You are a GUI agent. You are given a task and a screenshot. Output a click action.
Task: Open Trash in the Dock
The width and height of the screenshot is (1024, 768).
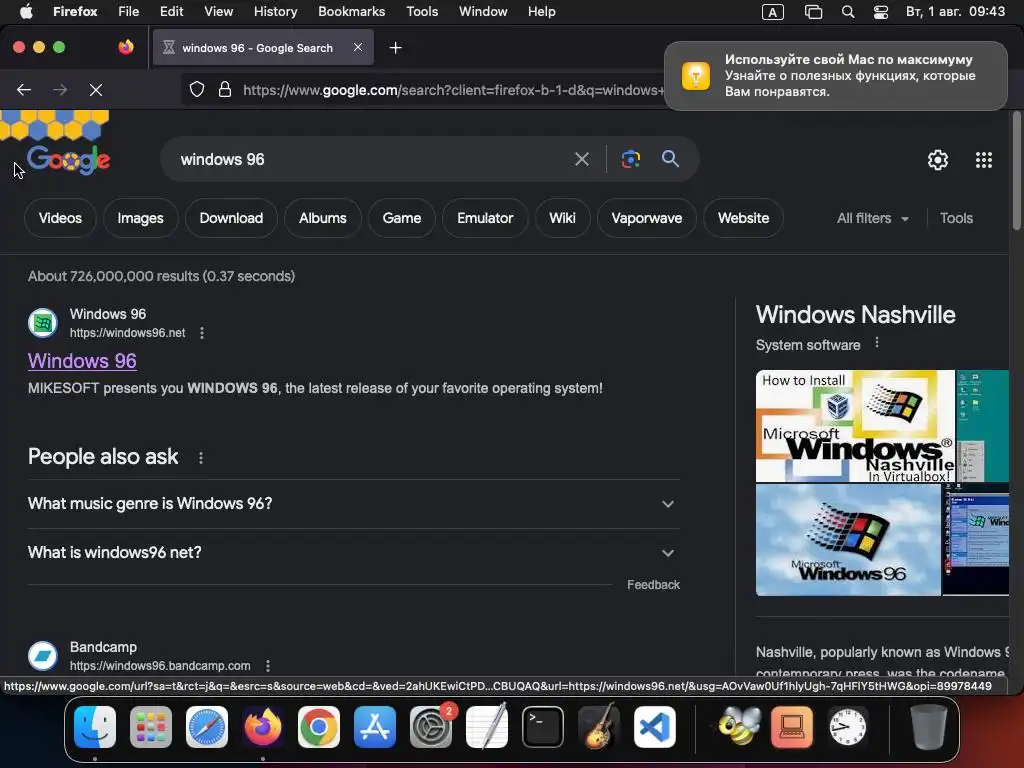929,727
